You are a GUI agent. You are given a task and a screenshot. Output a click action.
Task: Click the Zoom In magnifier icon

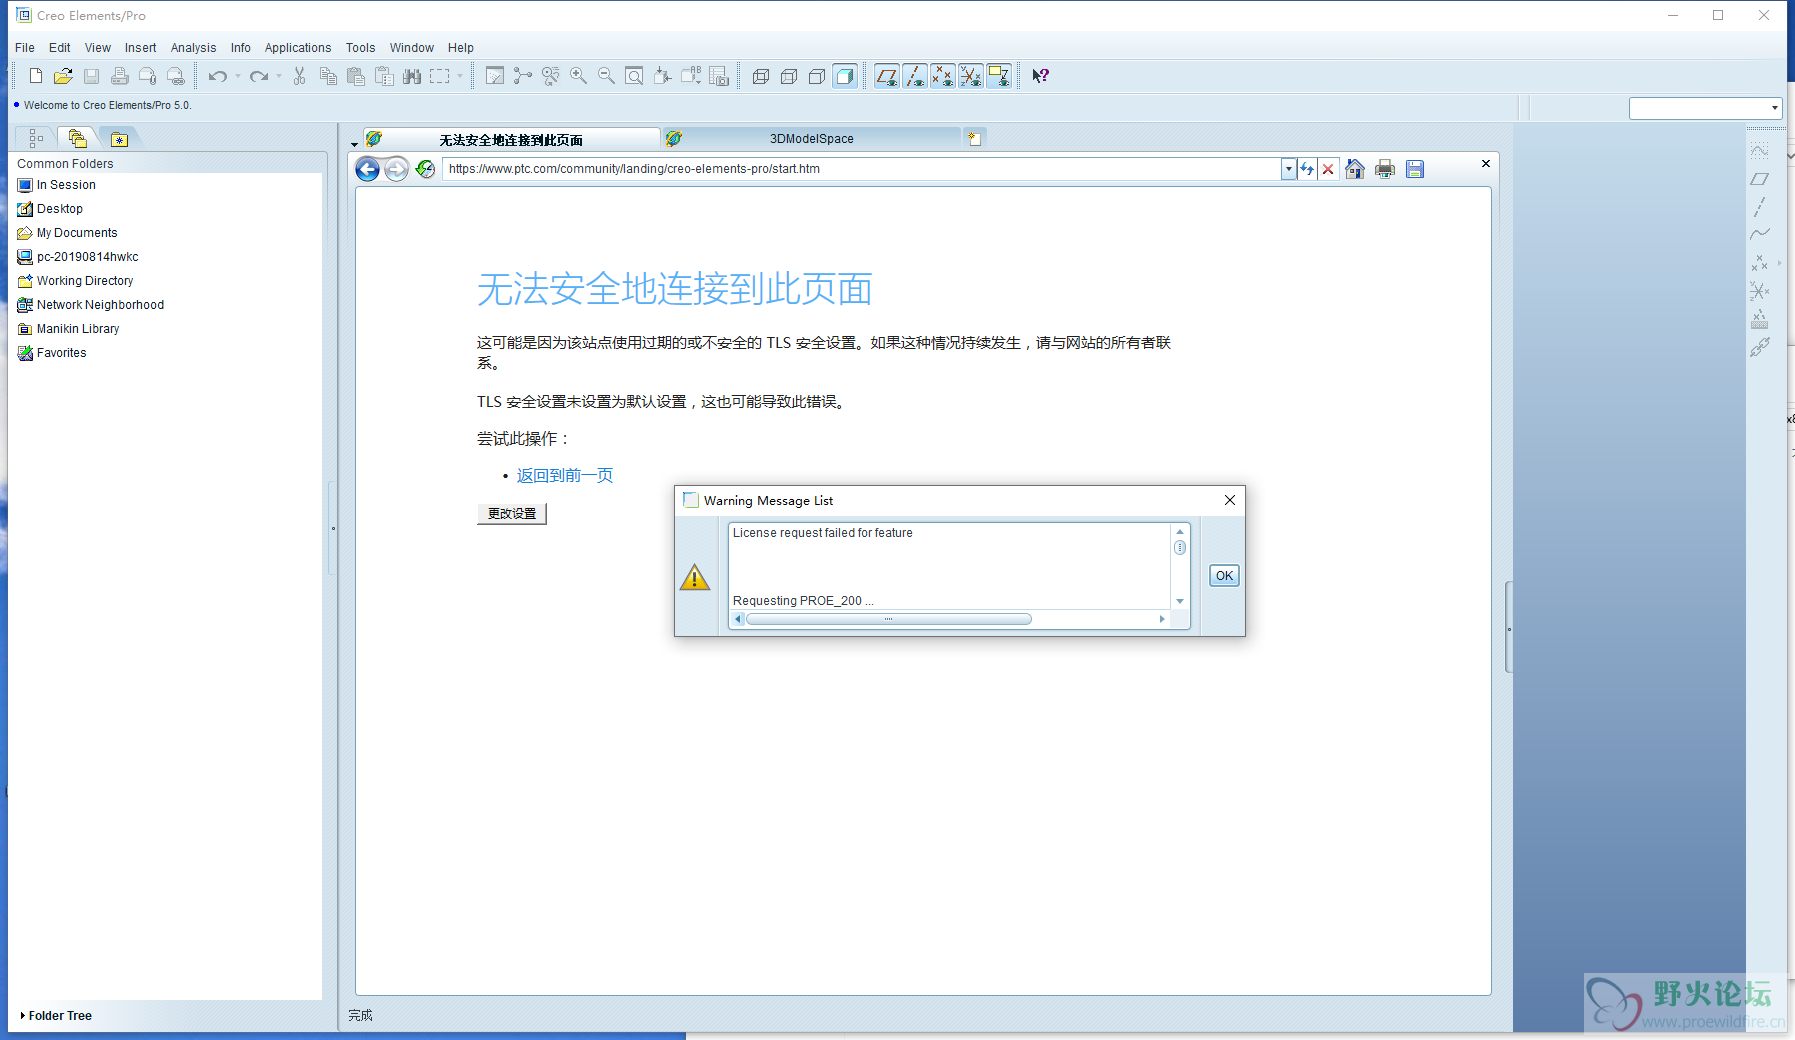click(x=578, y=76)
